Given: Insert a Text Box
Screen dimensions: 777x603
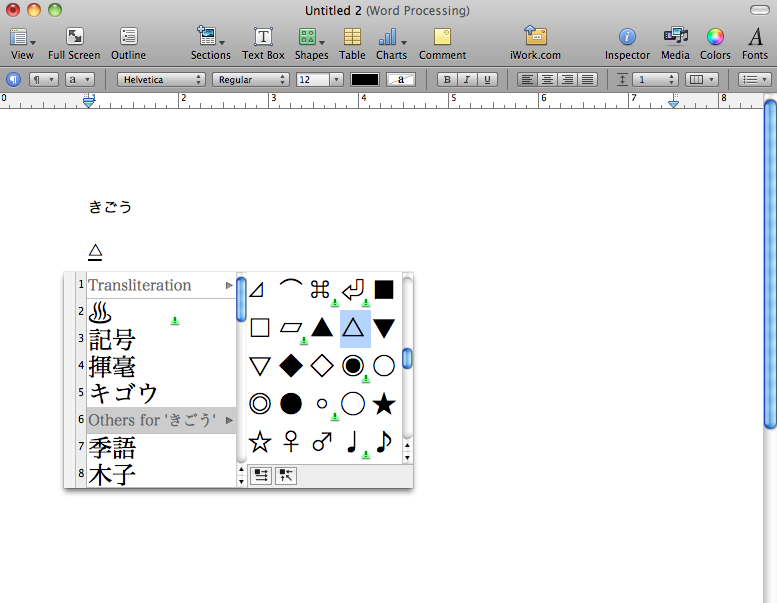Looking at the screenshot, I should [x=263, y=42].
